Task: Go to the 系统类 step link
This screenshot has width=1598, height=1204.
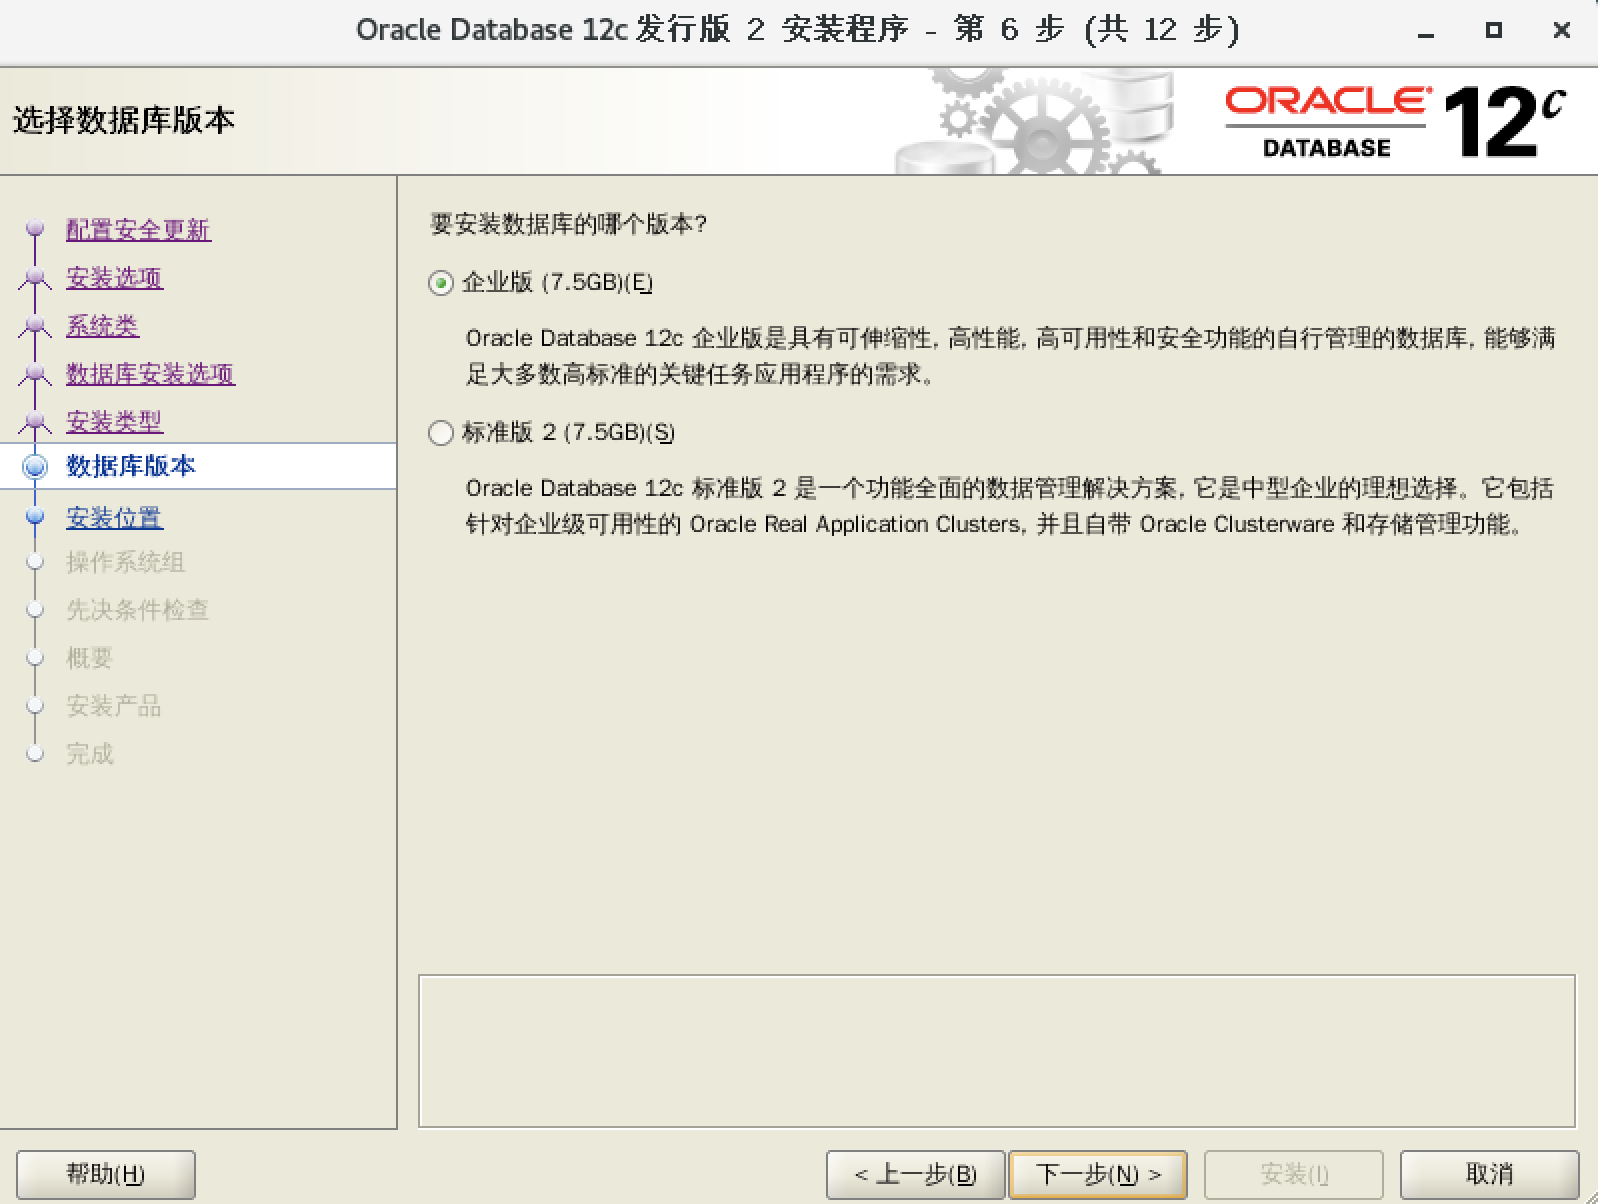Action: (102, 326)
